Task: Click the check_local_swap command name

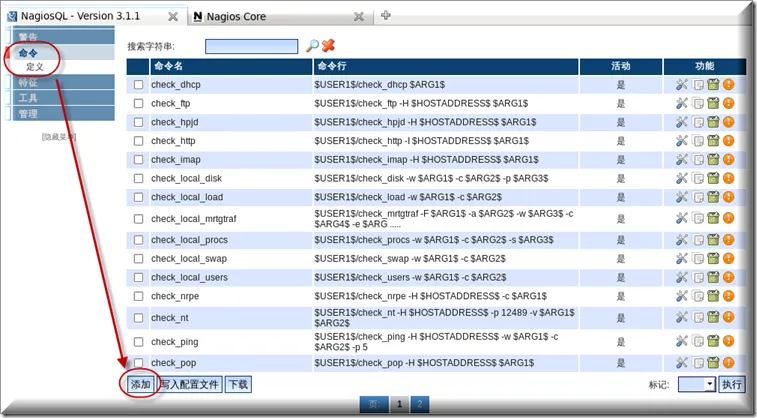Action: [189, 259]
